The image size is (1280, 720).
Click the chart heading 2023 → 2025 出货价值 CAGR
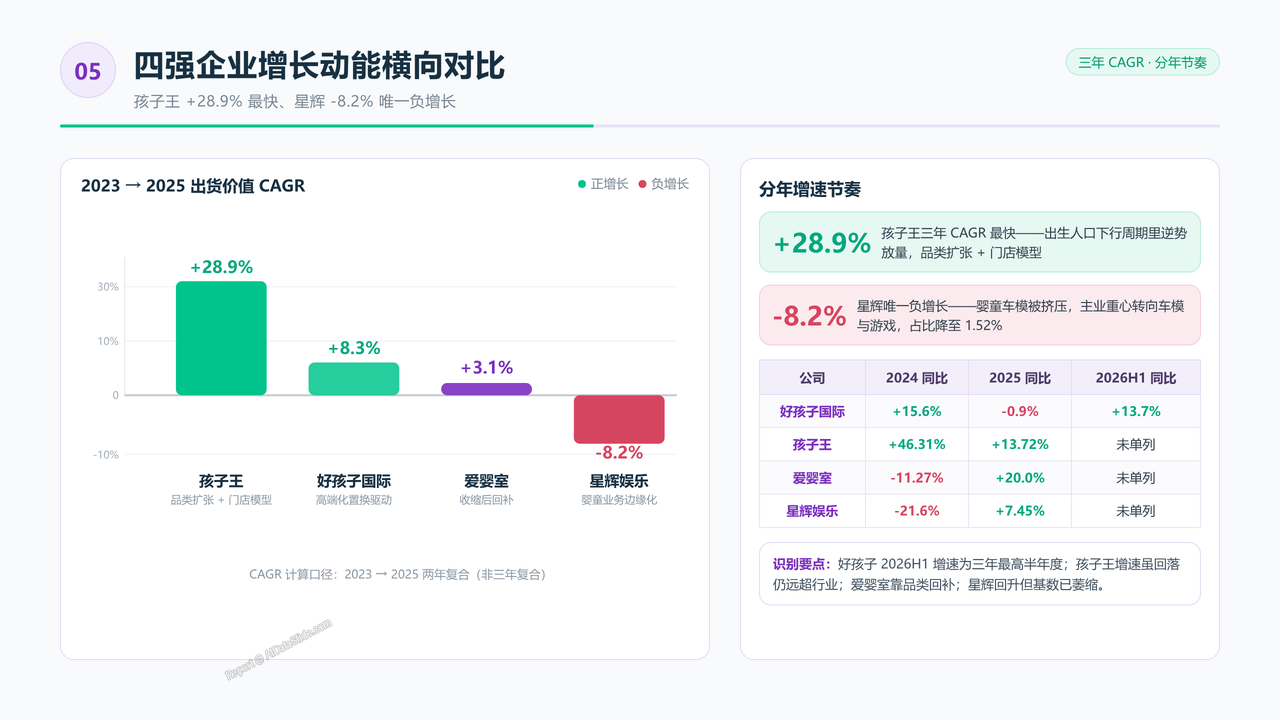pyautogui.click(x=193, y=185)
